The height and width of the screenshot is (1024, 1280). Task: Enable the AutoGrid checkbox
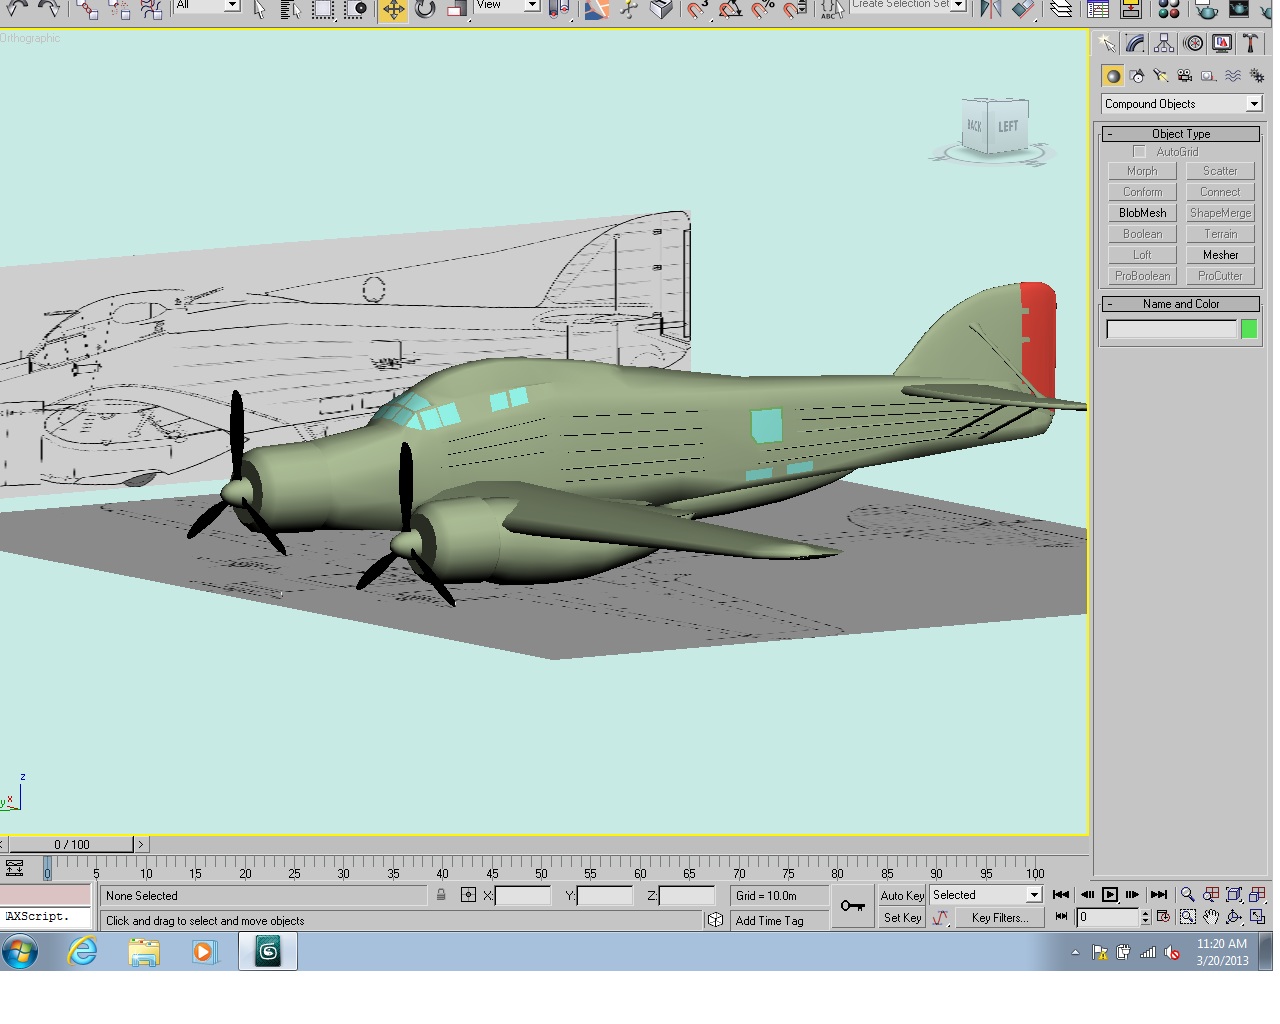[x=1139, y=152]
